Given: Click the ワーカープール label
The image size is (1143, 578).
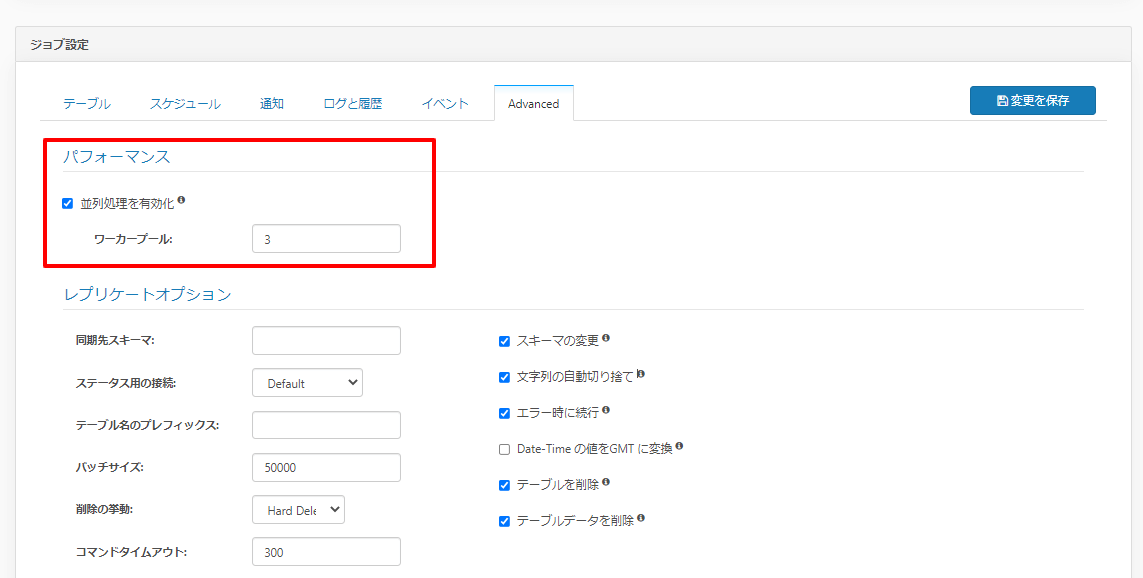Looking at the screenshot, I should (x=133, y=238).
